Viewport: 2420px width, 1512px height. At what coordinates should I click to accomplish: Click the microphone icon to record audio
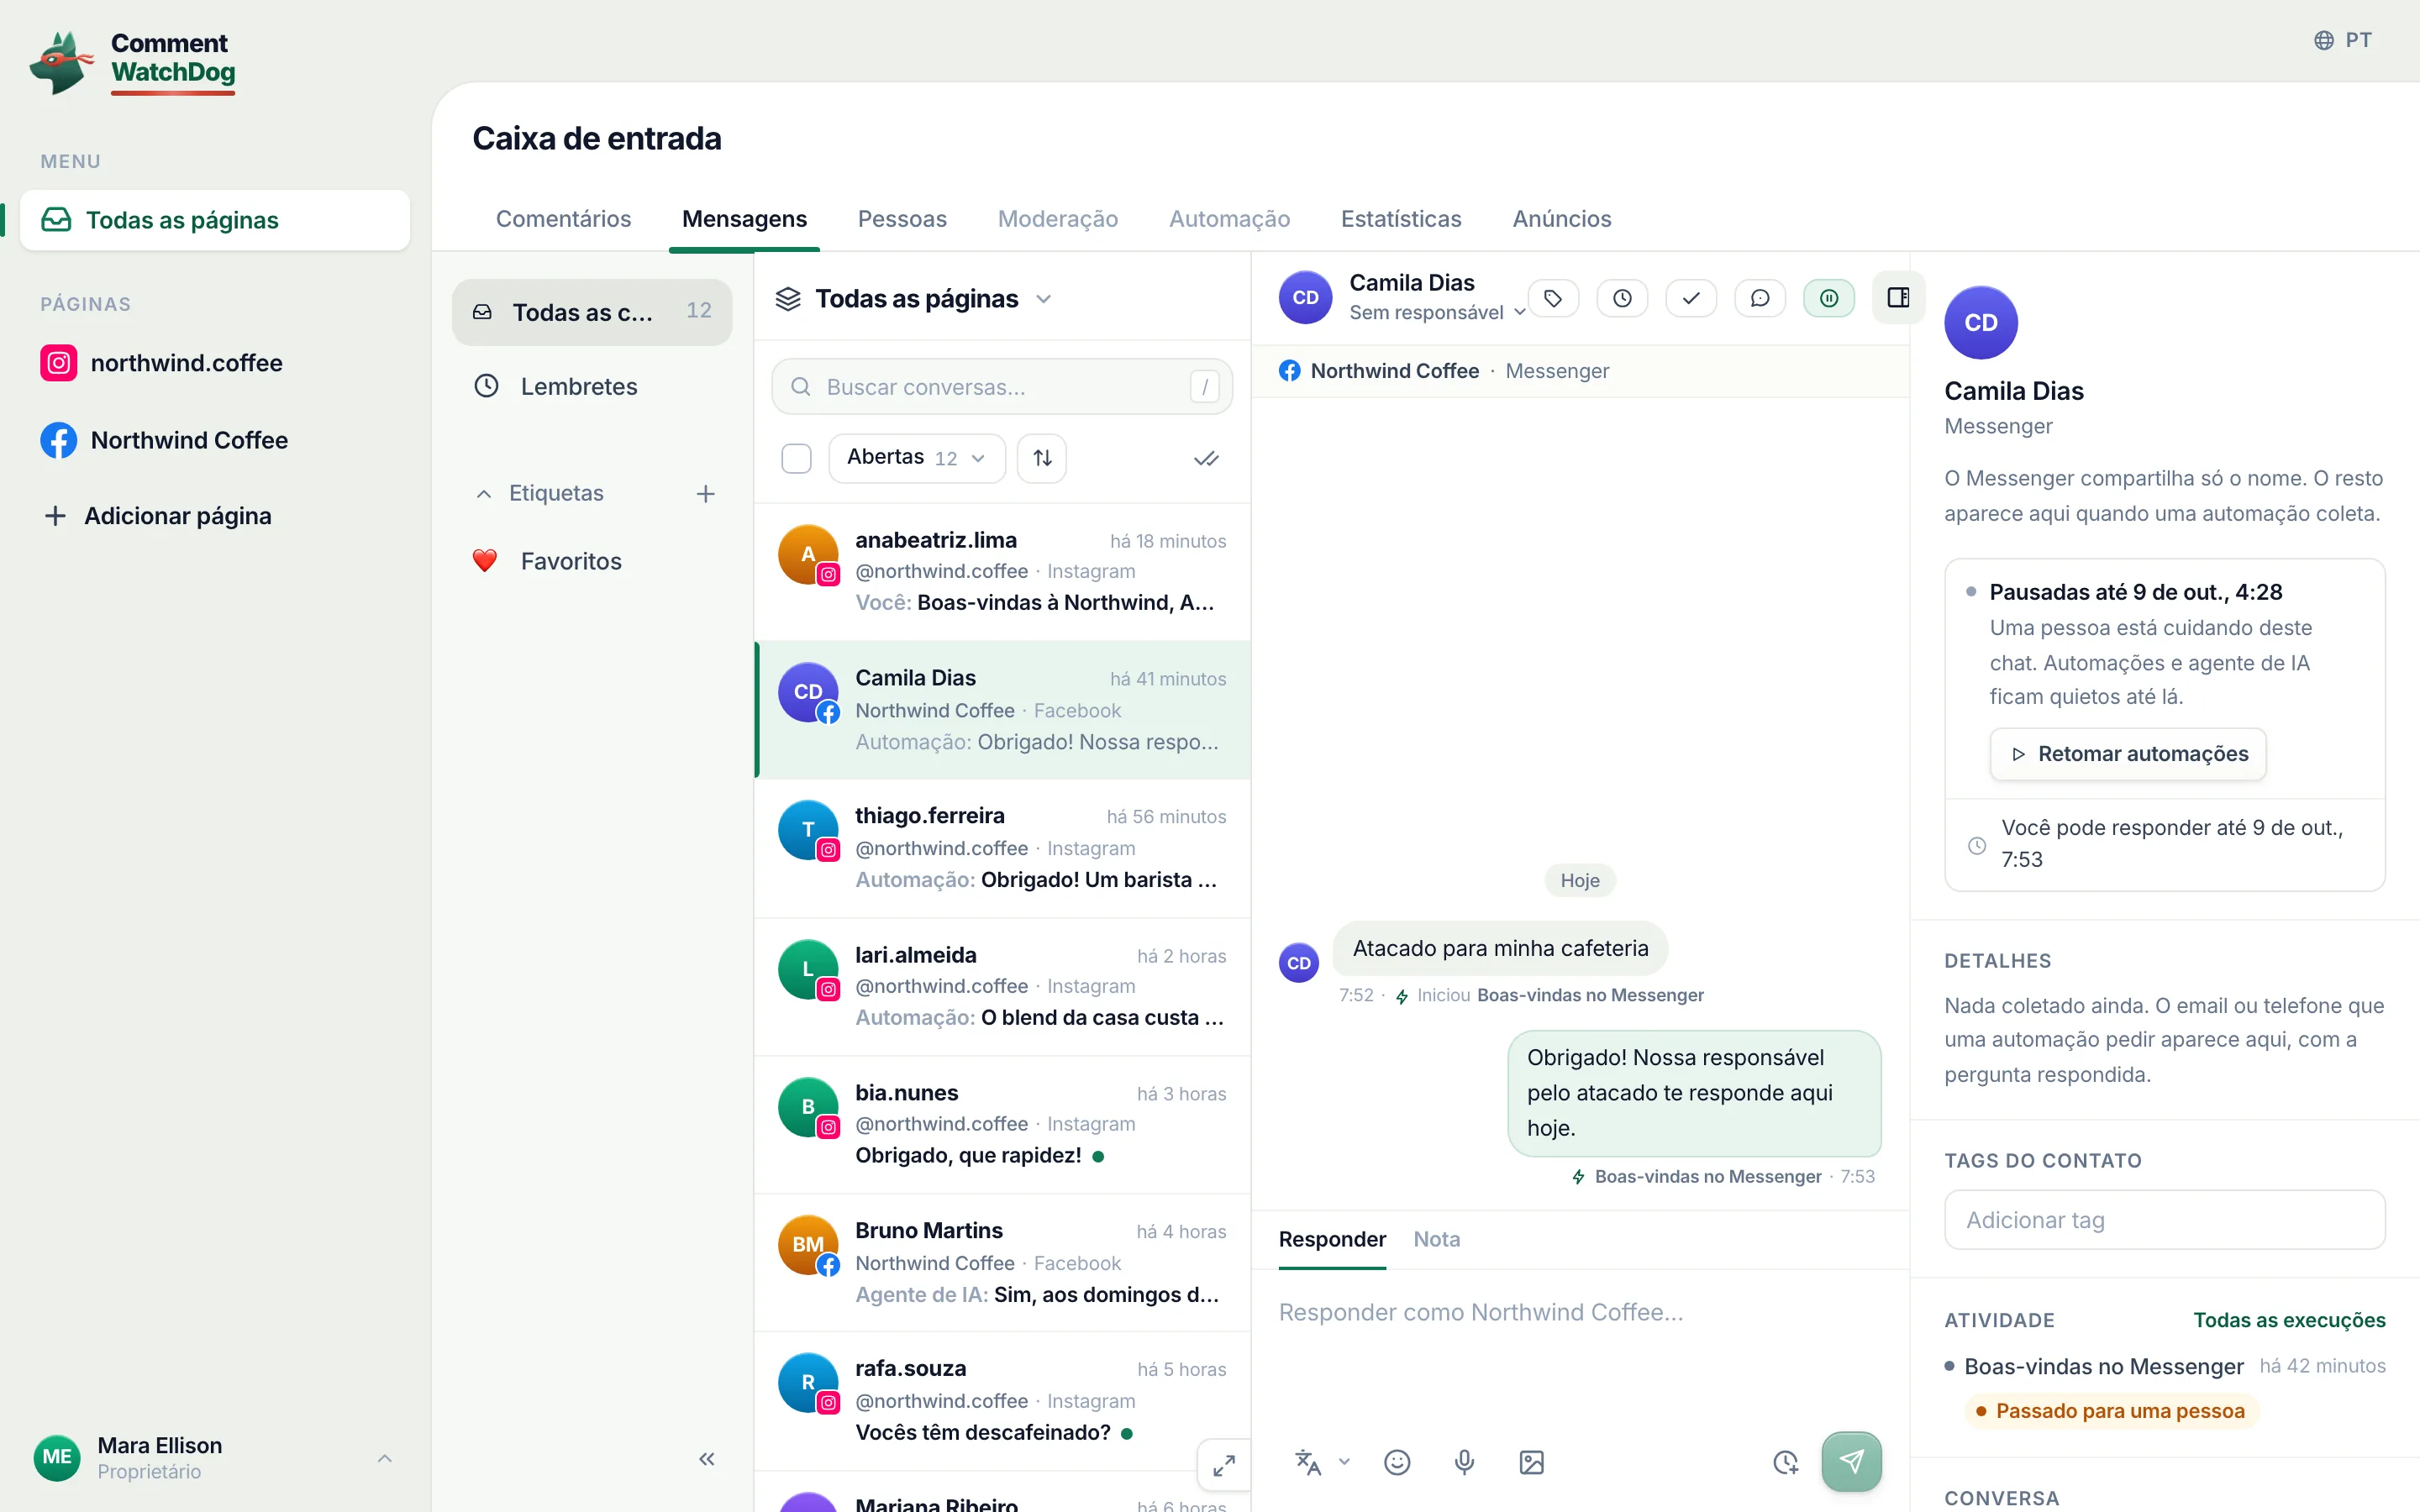tap(1464, 1462)
